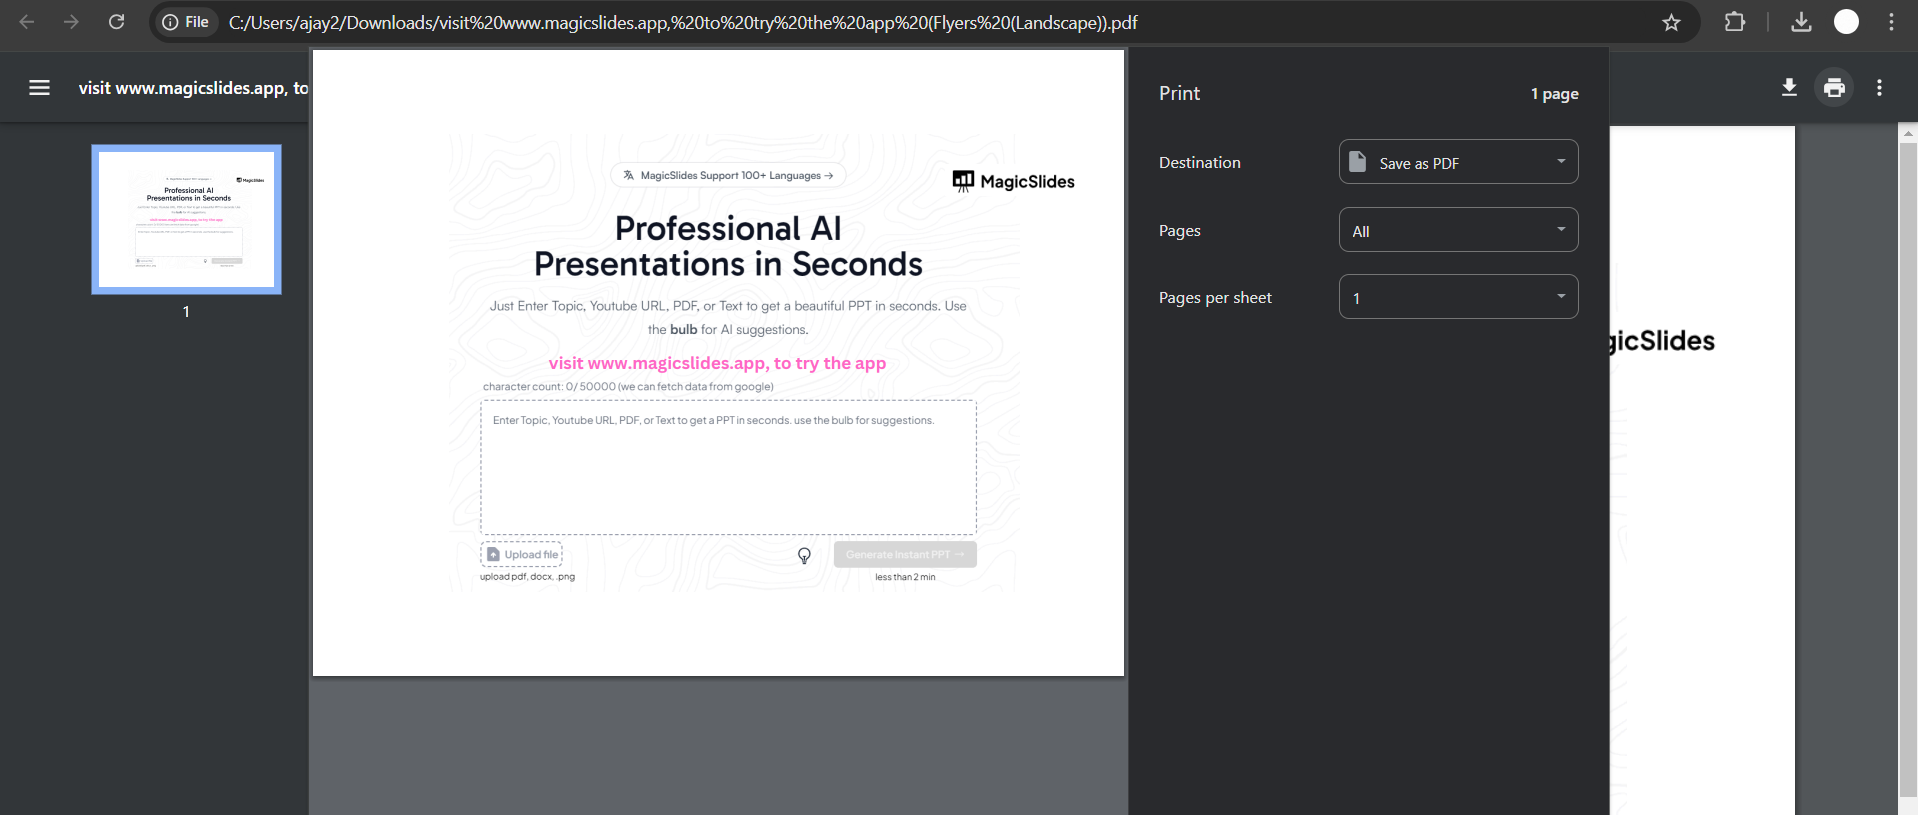Click the Pages per sheet label
Screen dimensions: 1918x815
click(1215, 298)
